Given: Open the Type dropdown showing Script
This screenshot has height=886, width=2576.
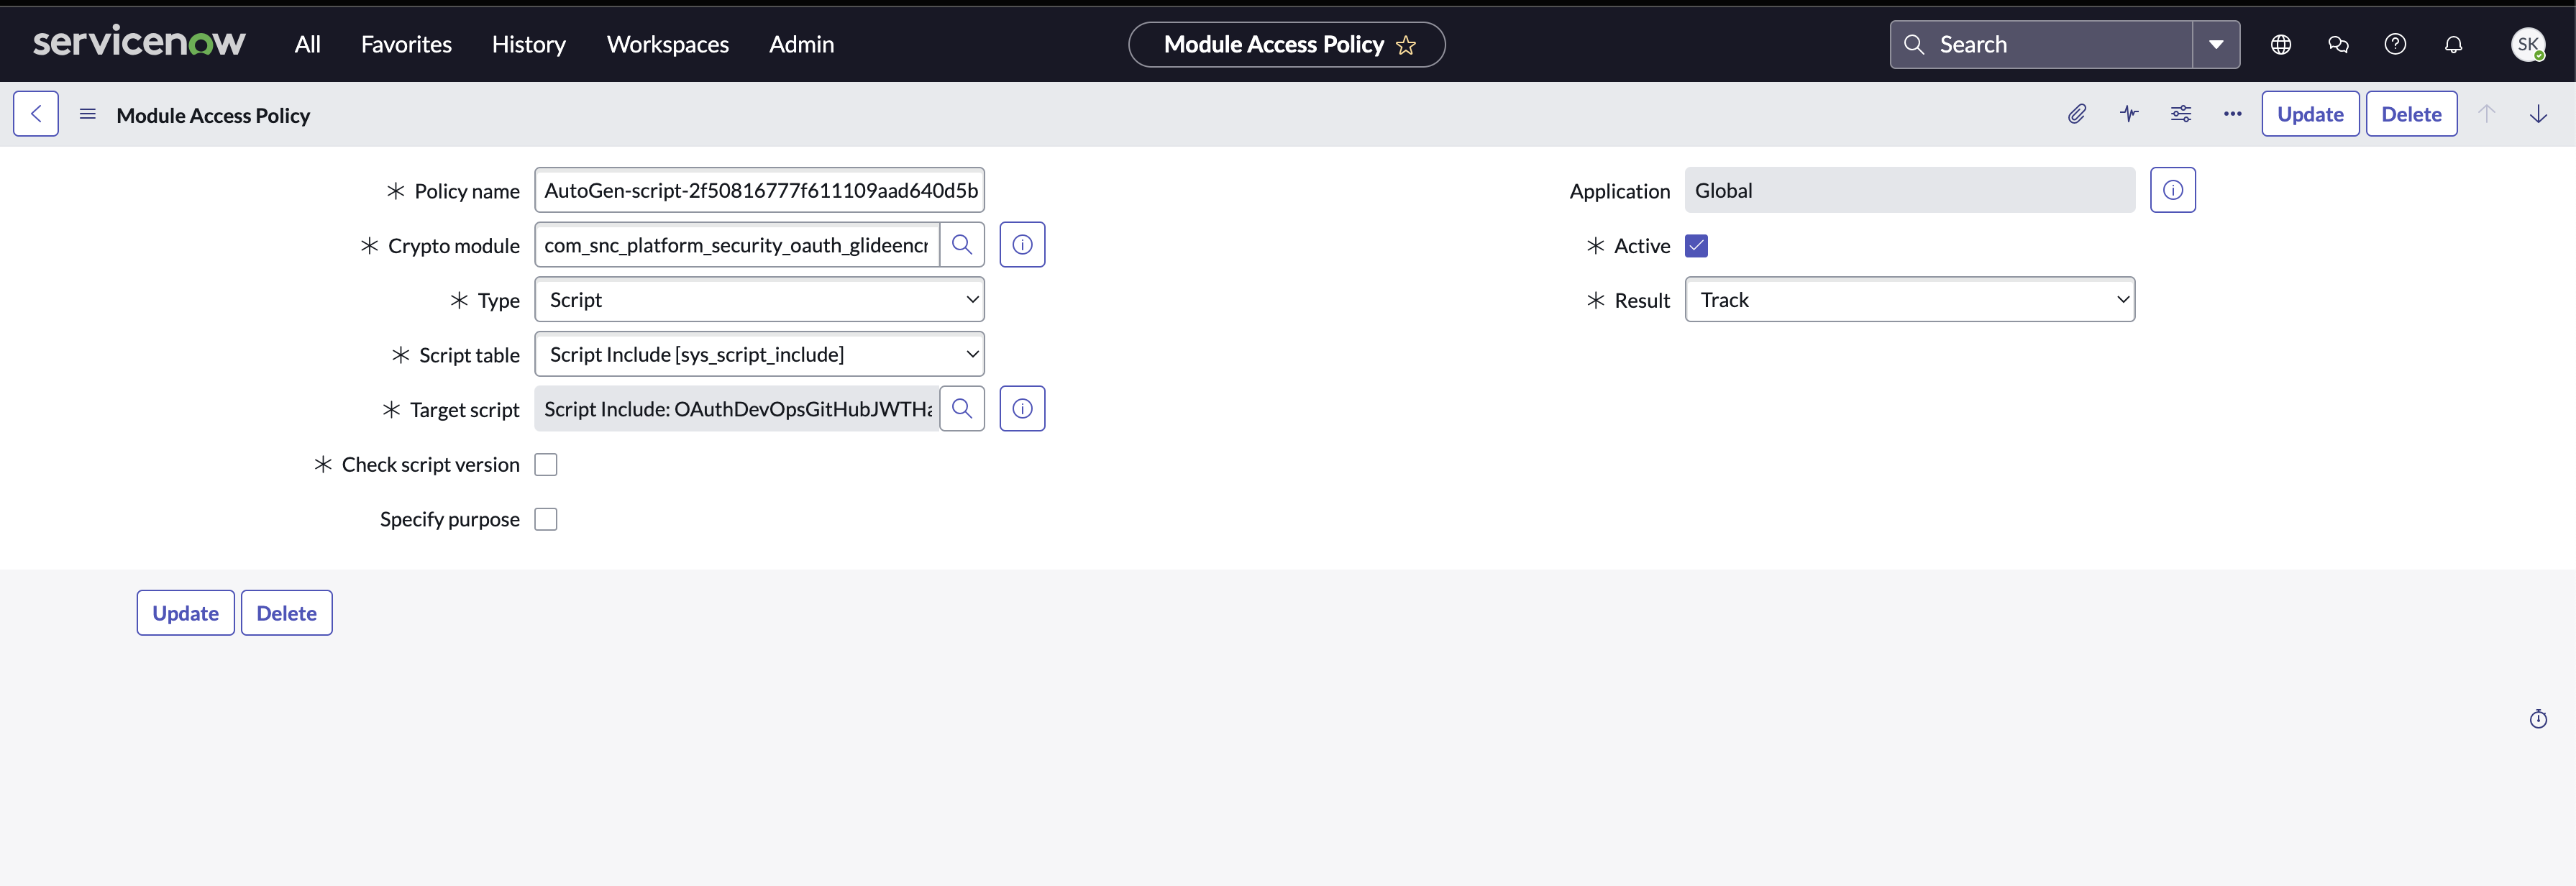Looking at the screenshot, I should click(760, 300).
